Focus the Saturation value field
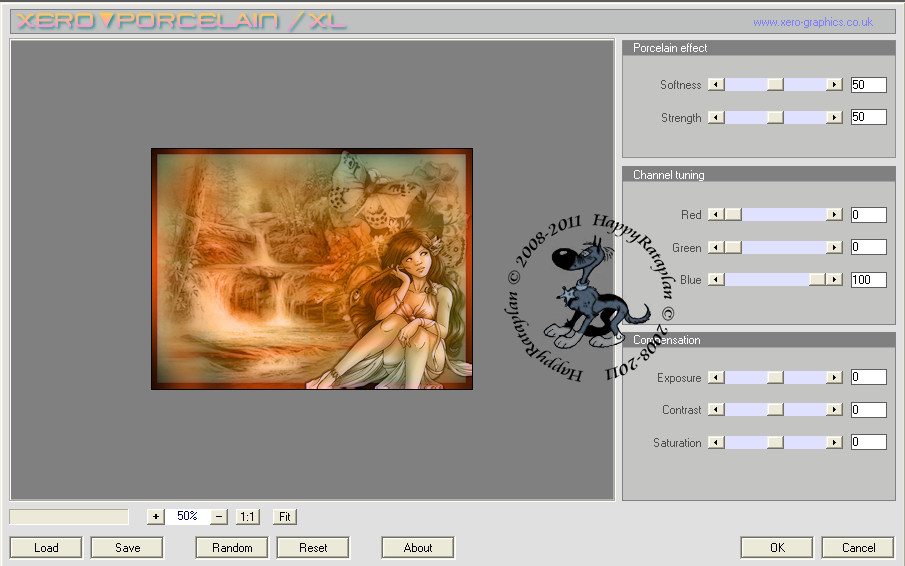 click(x=869, y=443)
